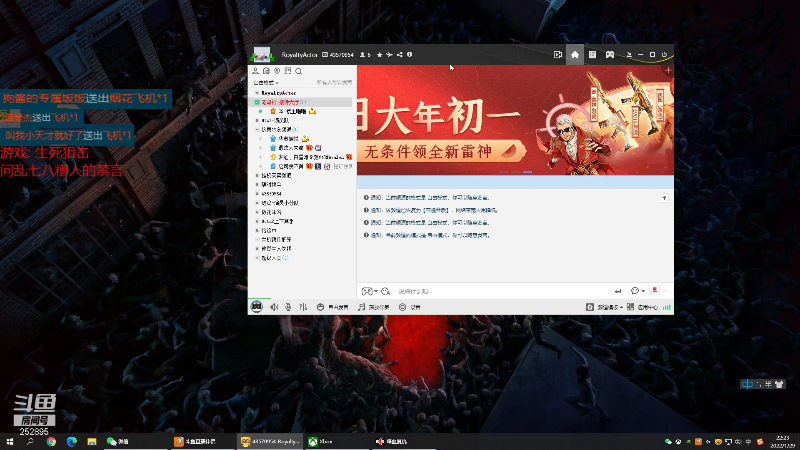Open the second toolbar icon above channel tree
Viewport: 800px width, 450px height.
click(266, 71)
